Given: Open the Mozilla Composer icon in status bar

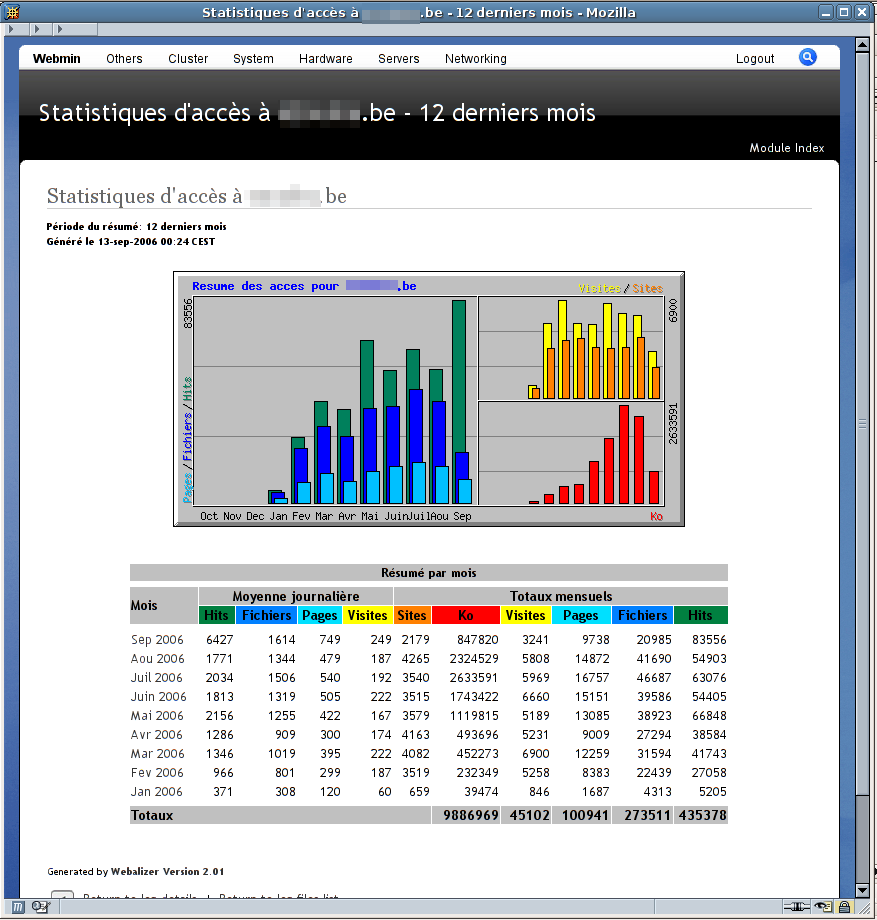Looking at the screenshot, I should tap(42, 908).
